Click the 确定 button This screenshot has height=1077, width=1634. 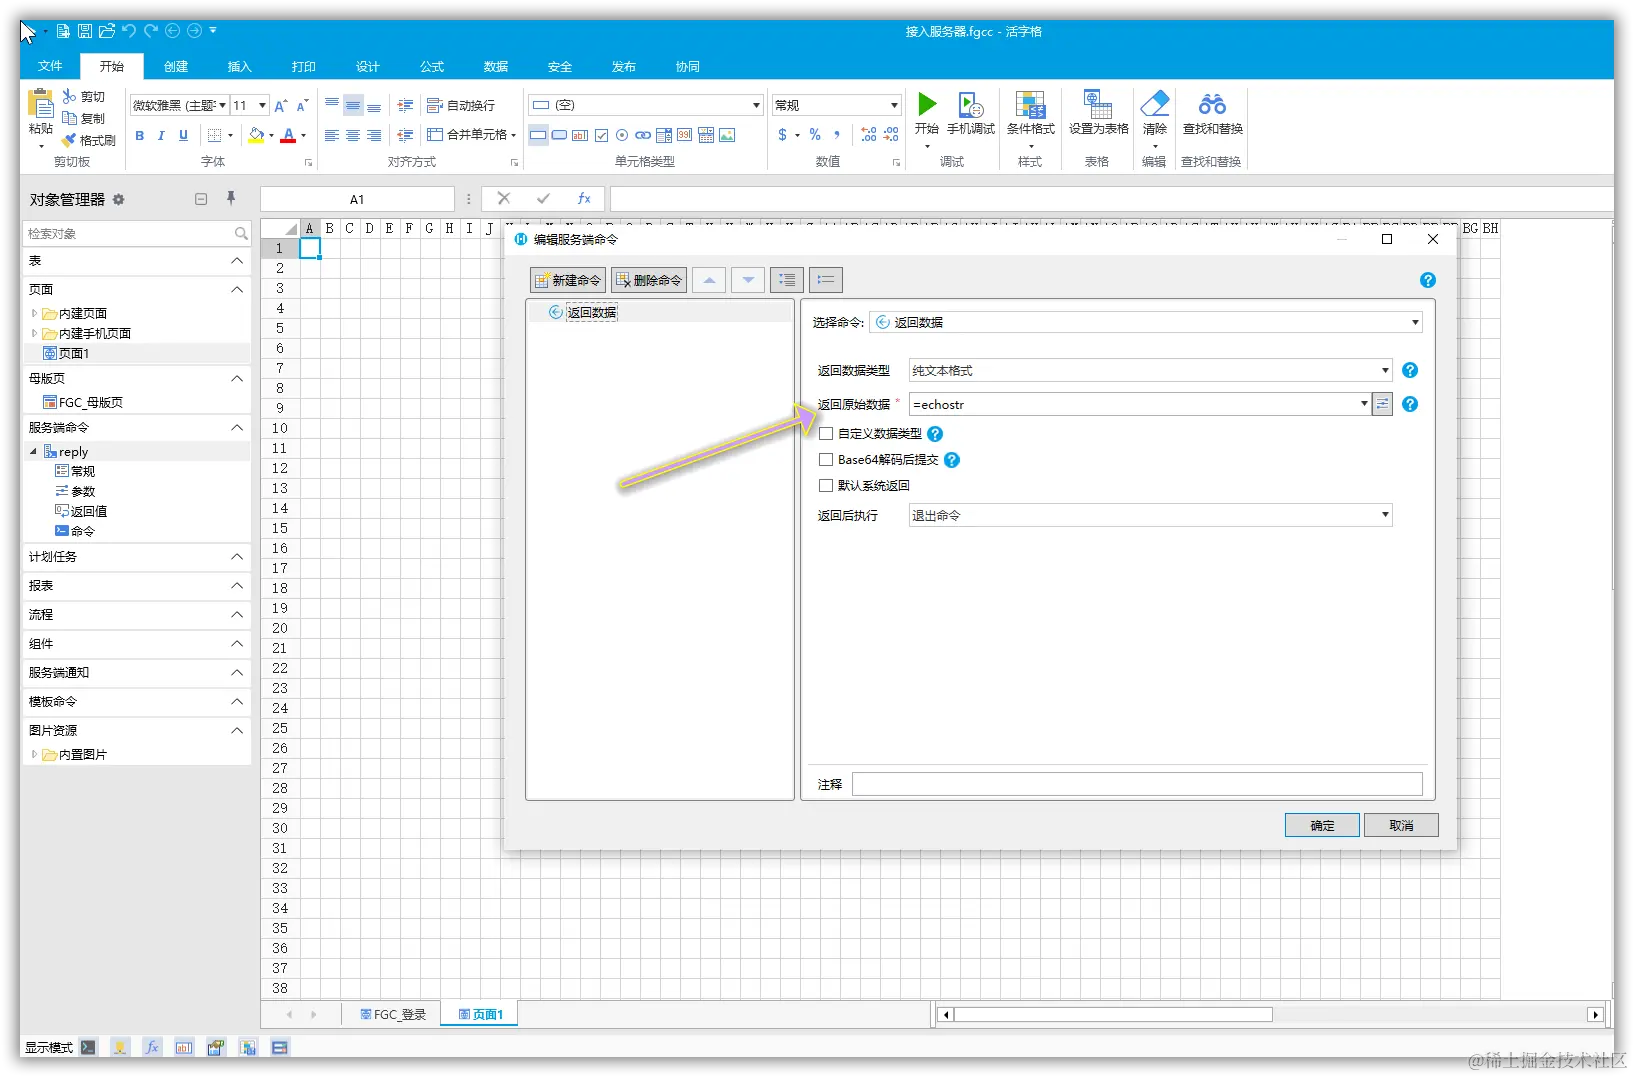tap(1322, 825)
